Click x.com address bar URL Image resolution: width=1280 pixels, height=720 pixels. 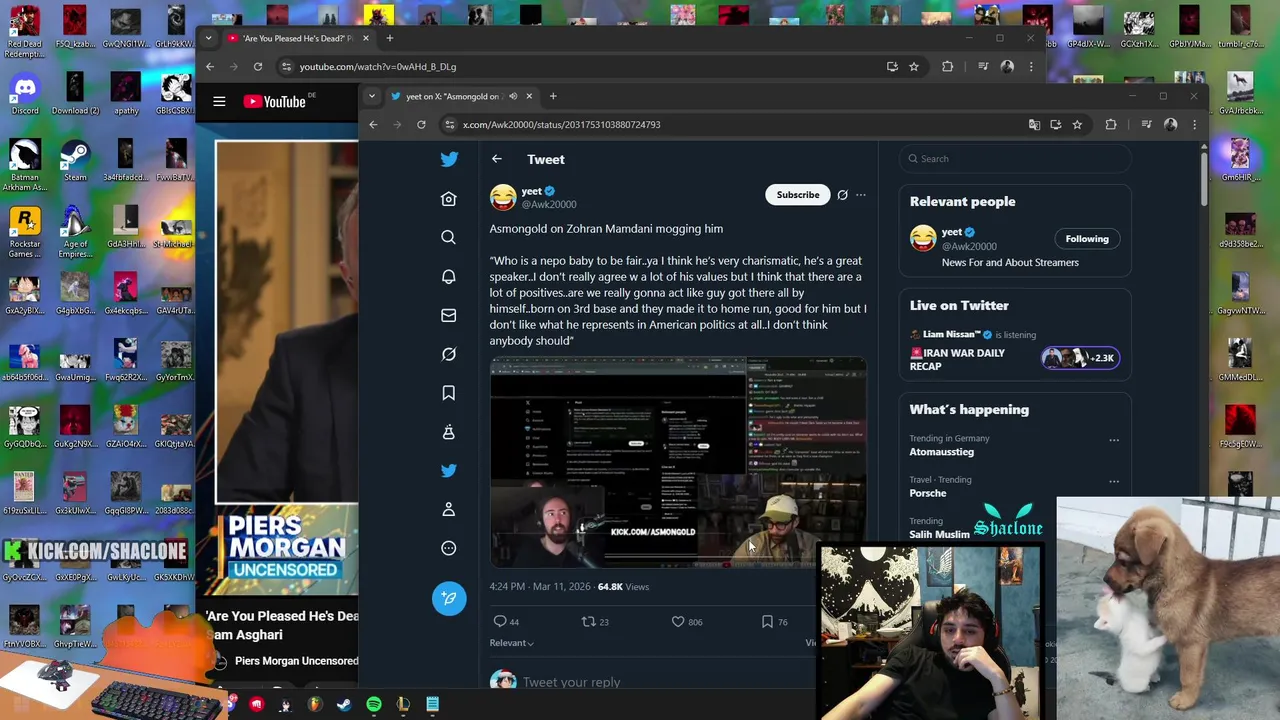[x=561, y=125]
